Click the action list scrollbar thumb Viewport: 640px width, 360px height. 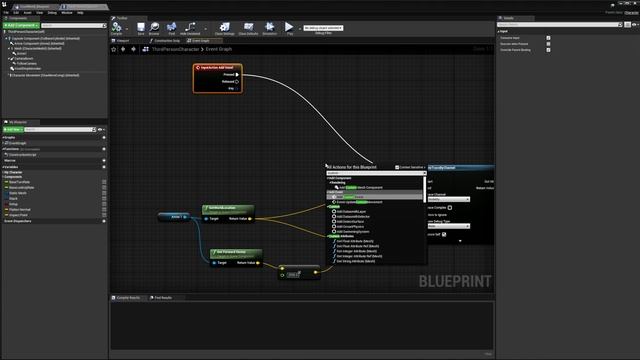(x=425, y=190)
